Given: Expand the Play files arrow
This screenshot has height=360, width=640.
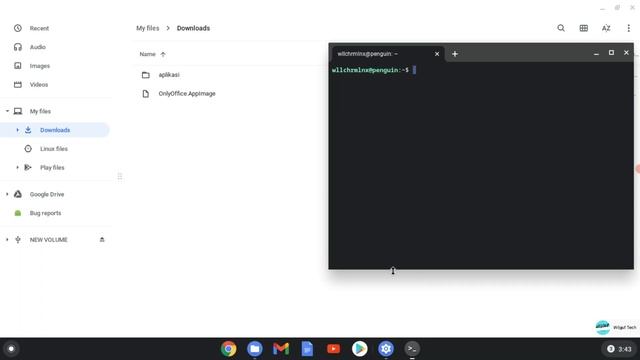Looking at the screenshot, I should [x=17, y=167].
